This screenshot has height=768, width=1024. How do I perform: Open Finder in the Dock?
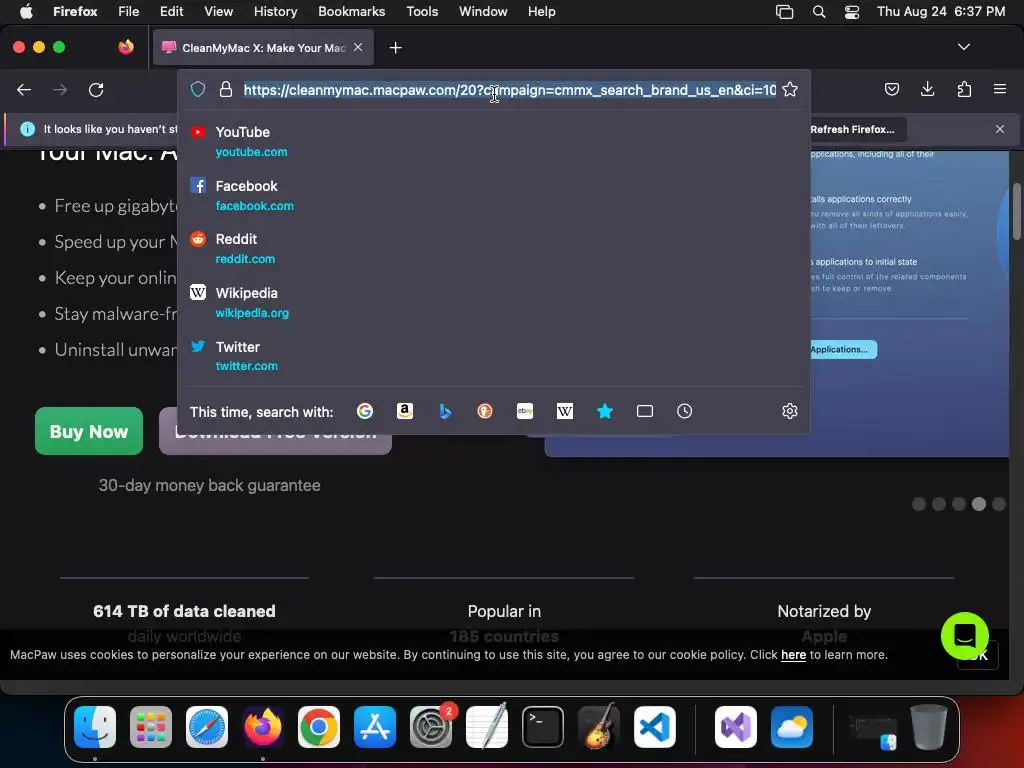95,727
